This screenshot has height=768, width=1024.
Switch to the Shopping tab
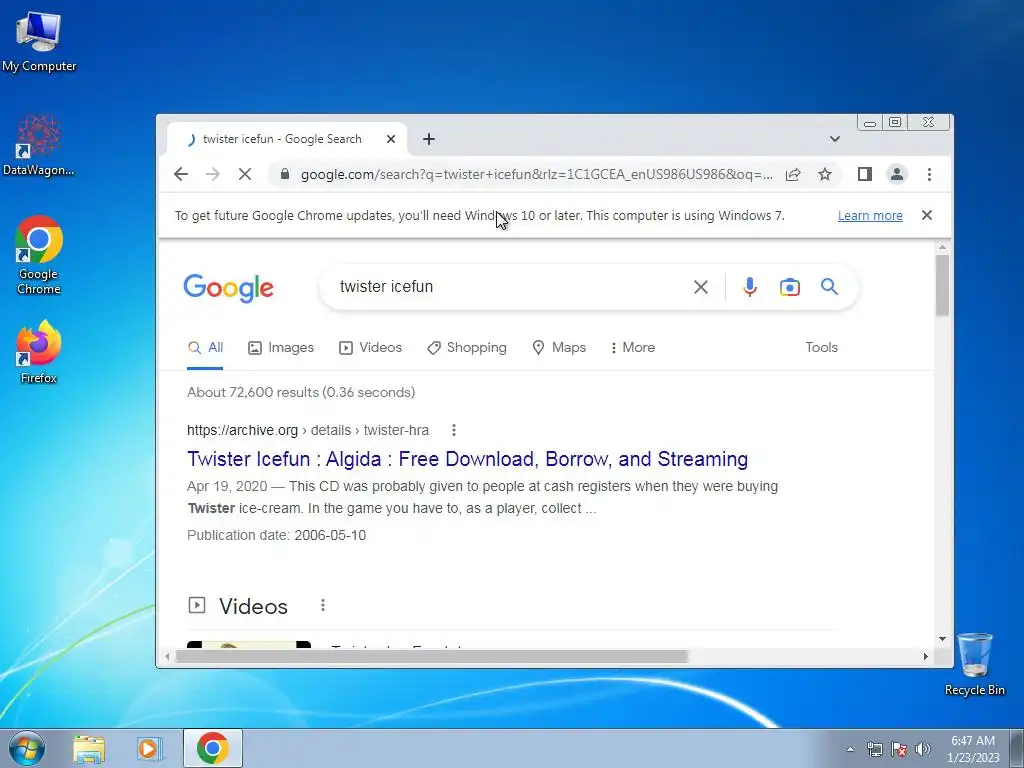(467, 347)
